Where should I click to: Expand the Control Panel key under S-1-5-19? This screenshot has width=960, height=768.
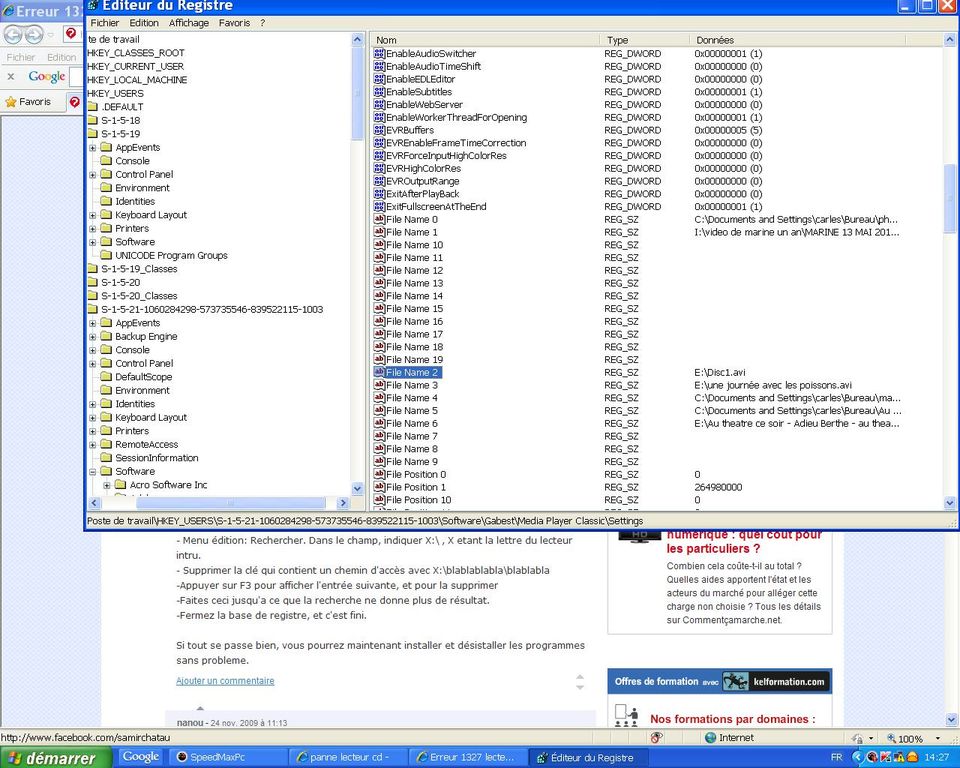(x=93, y=175)
